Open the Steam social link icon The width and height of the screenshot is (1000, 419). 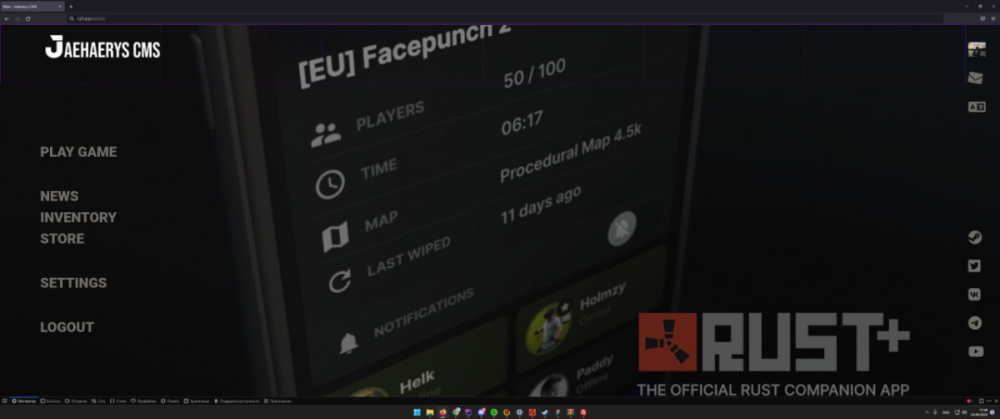(x=974, y=237)
